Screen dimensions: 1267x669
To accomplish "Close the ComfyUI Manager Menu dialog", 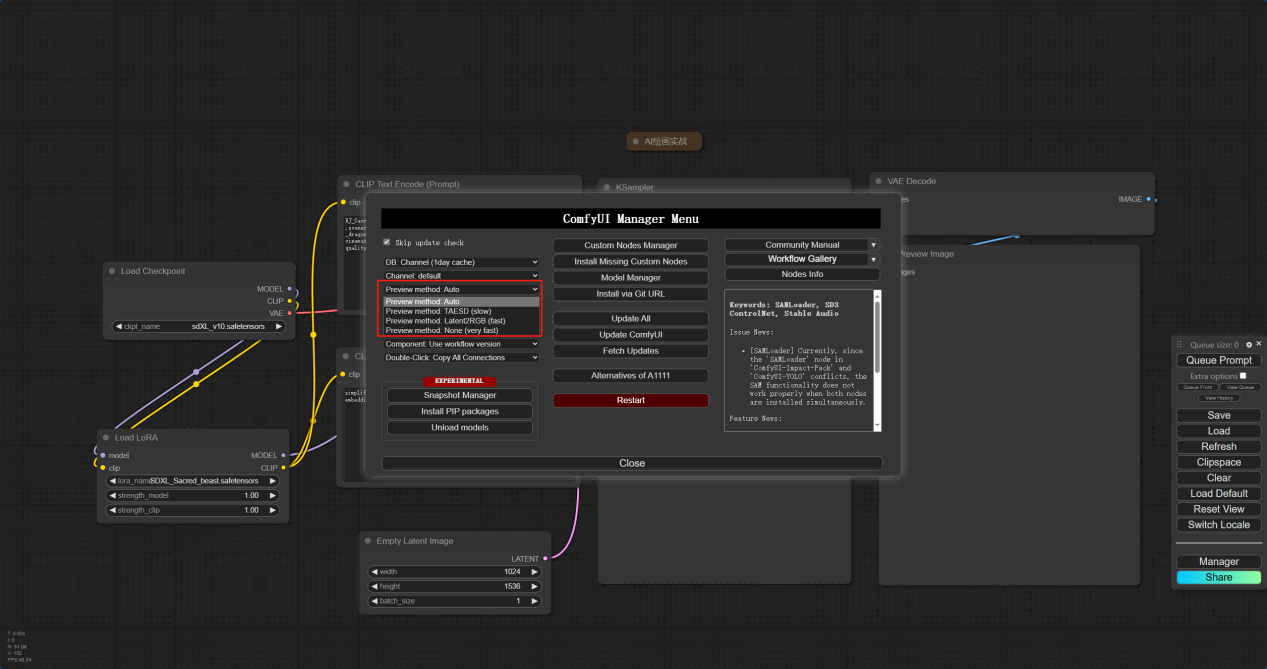I will (x=632, y=463).
